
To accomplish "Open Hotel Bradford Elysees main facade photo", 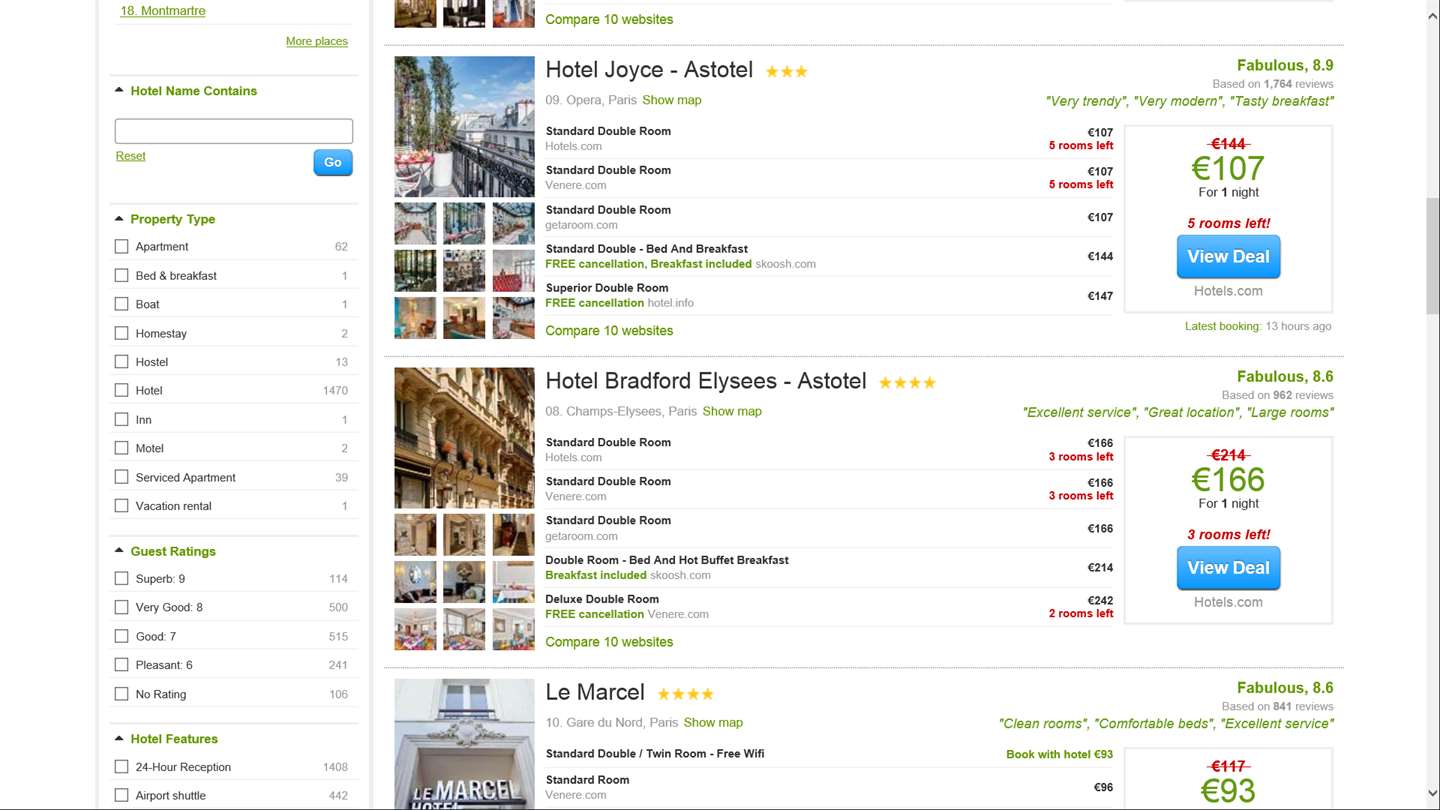I will (x=464, y=438).
